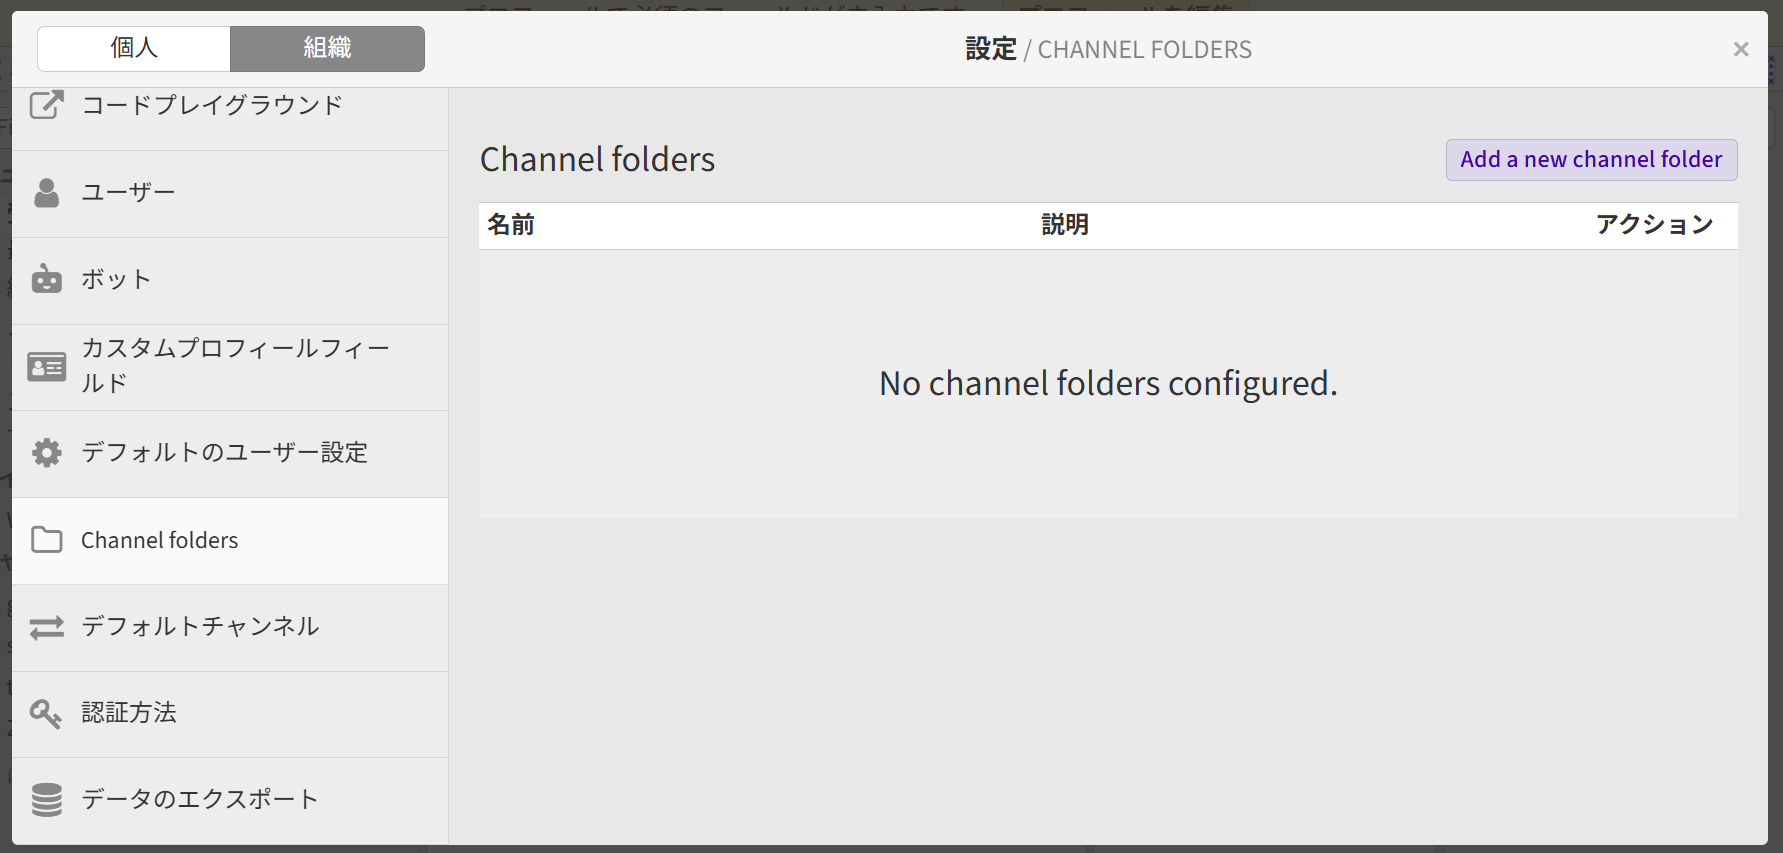The height and width of the screenshot is (853, 1783).
Task: Click the 名前 column header
Action: [x=511, y=225]
